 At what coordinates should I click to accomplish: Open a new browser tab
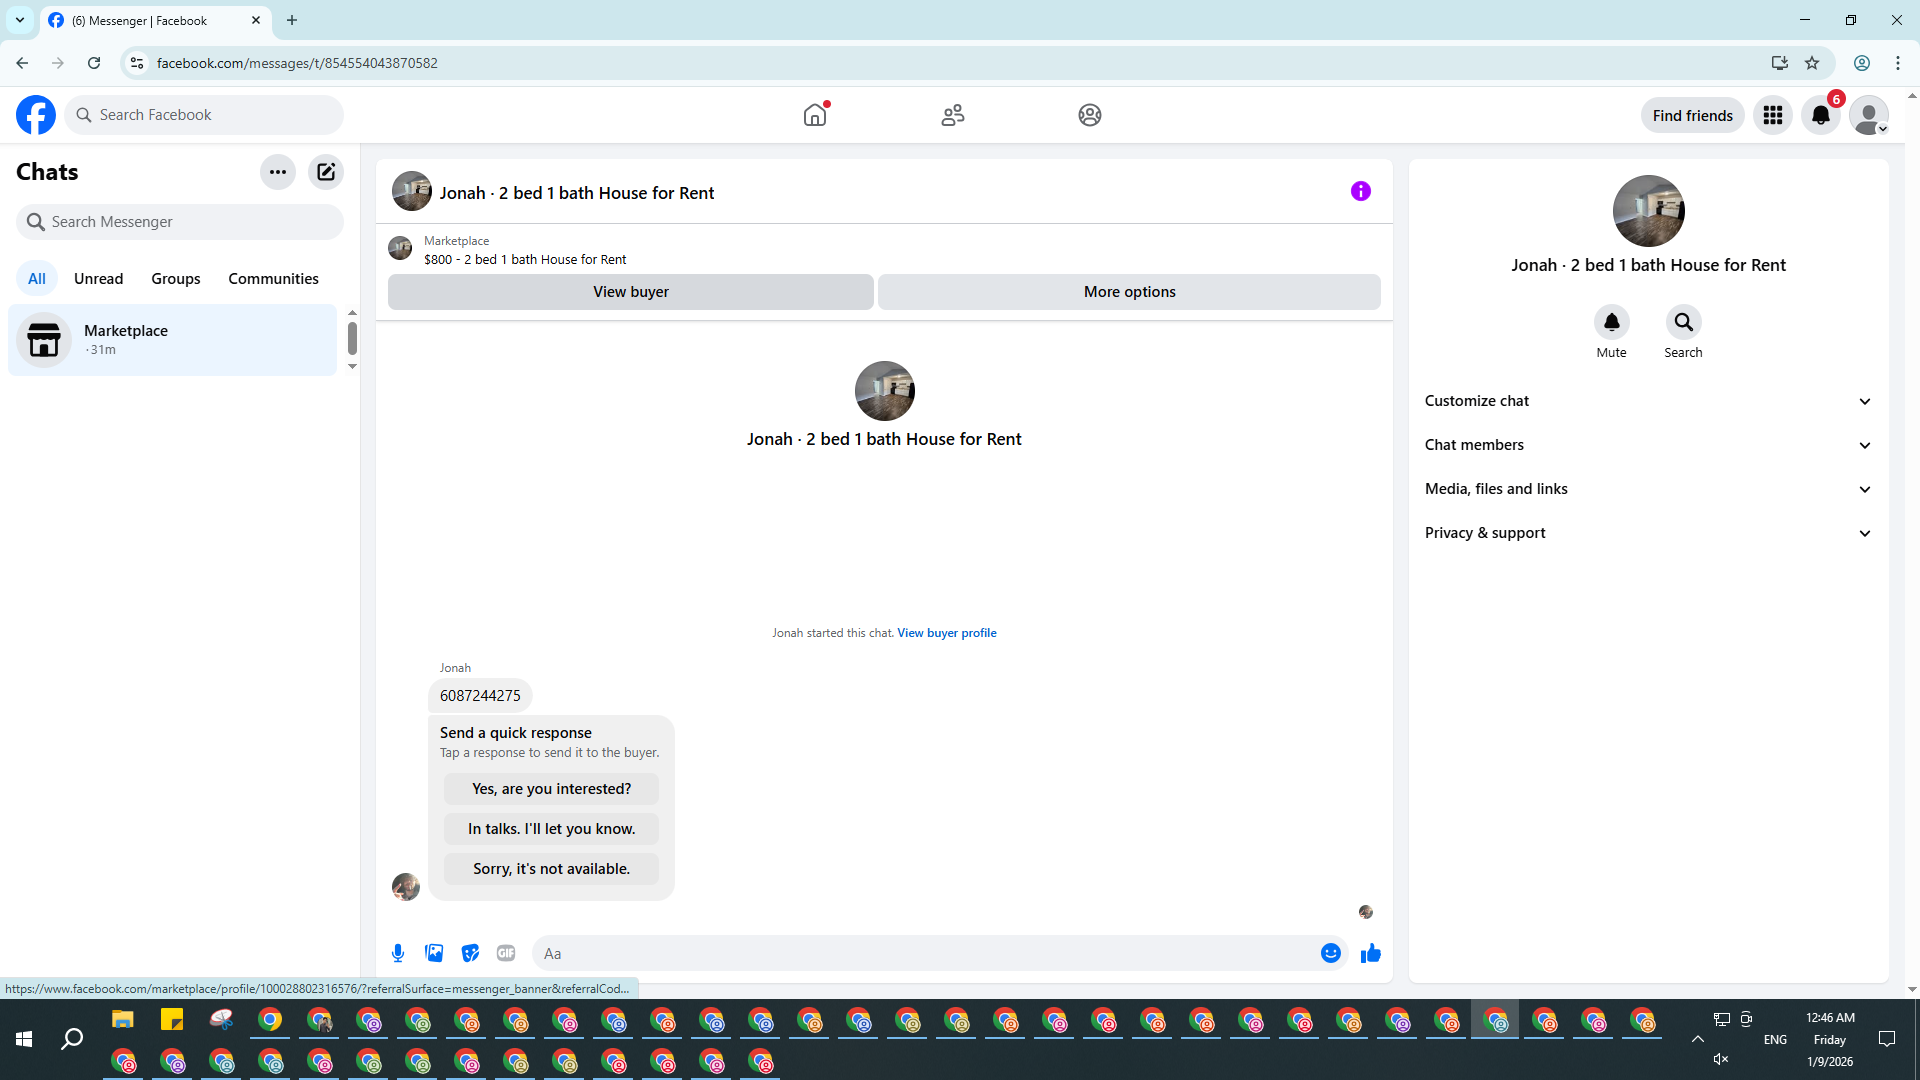292,20
